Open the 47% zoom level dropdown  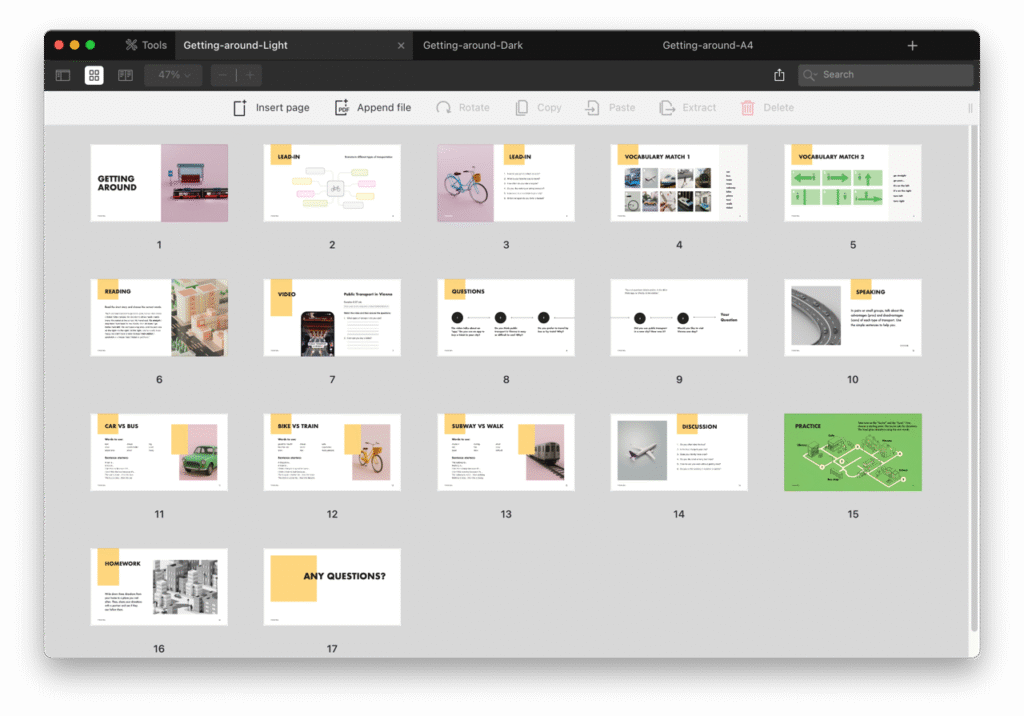tap(174, 75)
